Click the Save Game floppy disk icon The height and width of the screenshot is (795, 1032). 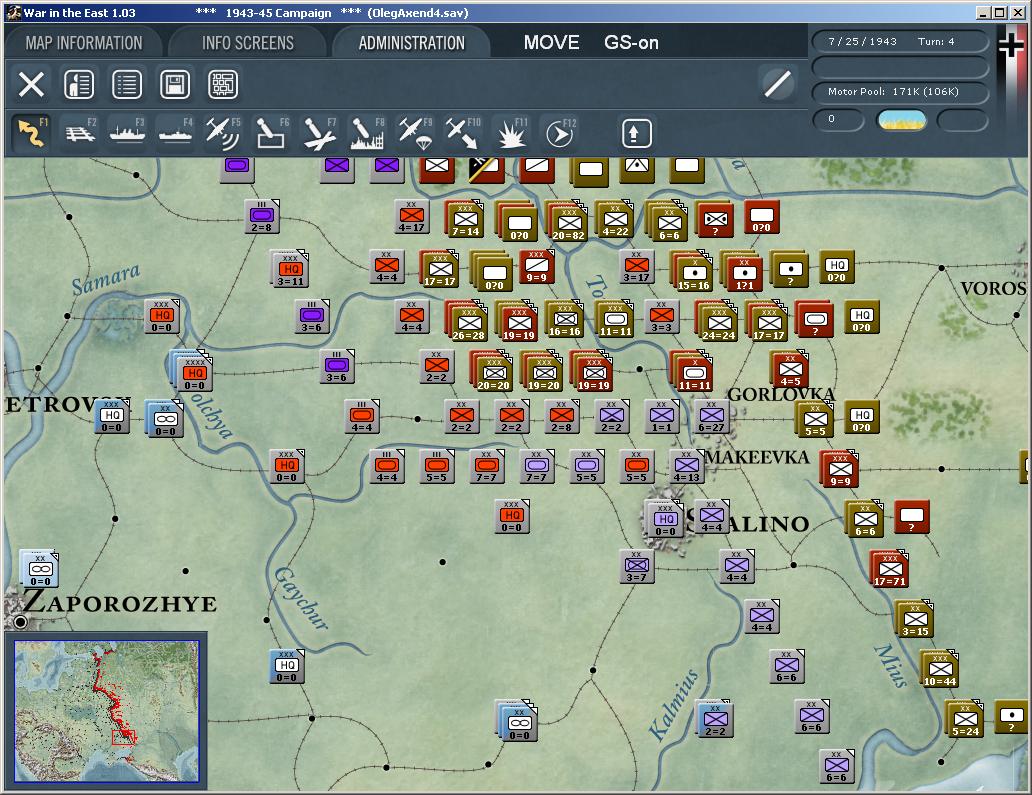175,84
